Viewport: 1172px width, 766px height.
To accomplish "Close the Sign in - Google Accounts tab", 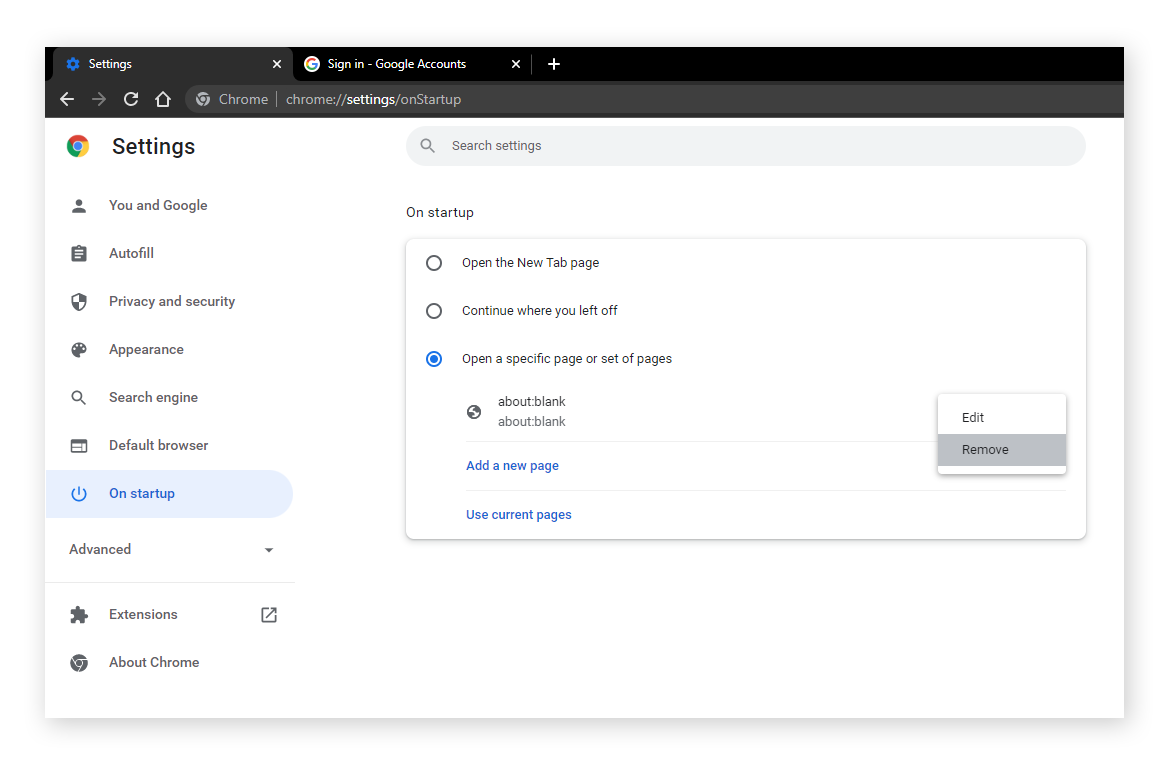I will (x=516, y=64).
